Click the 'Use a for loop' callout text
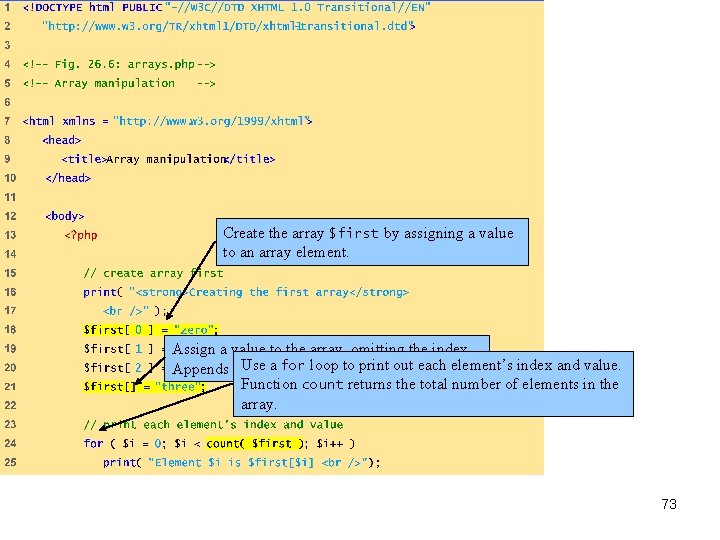720x540 pixels. click(430, 384)
